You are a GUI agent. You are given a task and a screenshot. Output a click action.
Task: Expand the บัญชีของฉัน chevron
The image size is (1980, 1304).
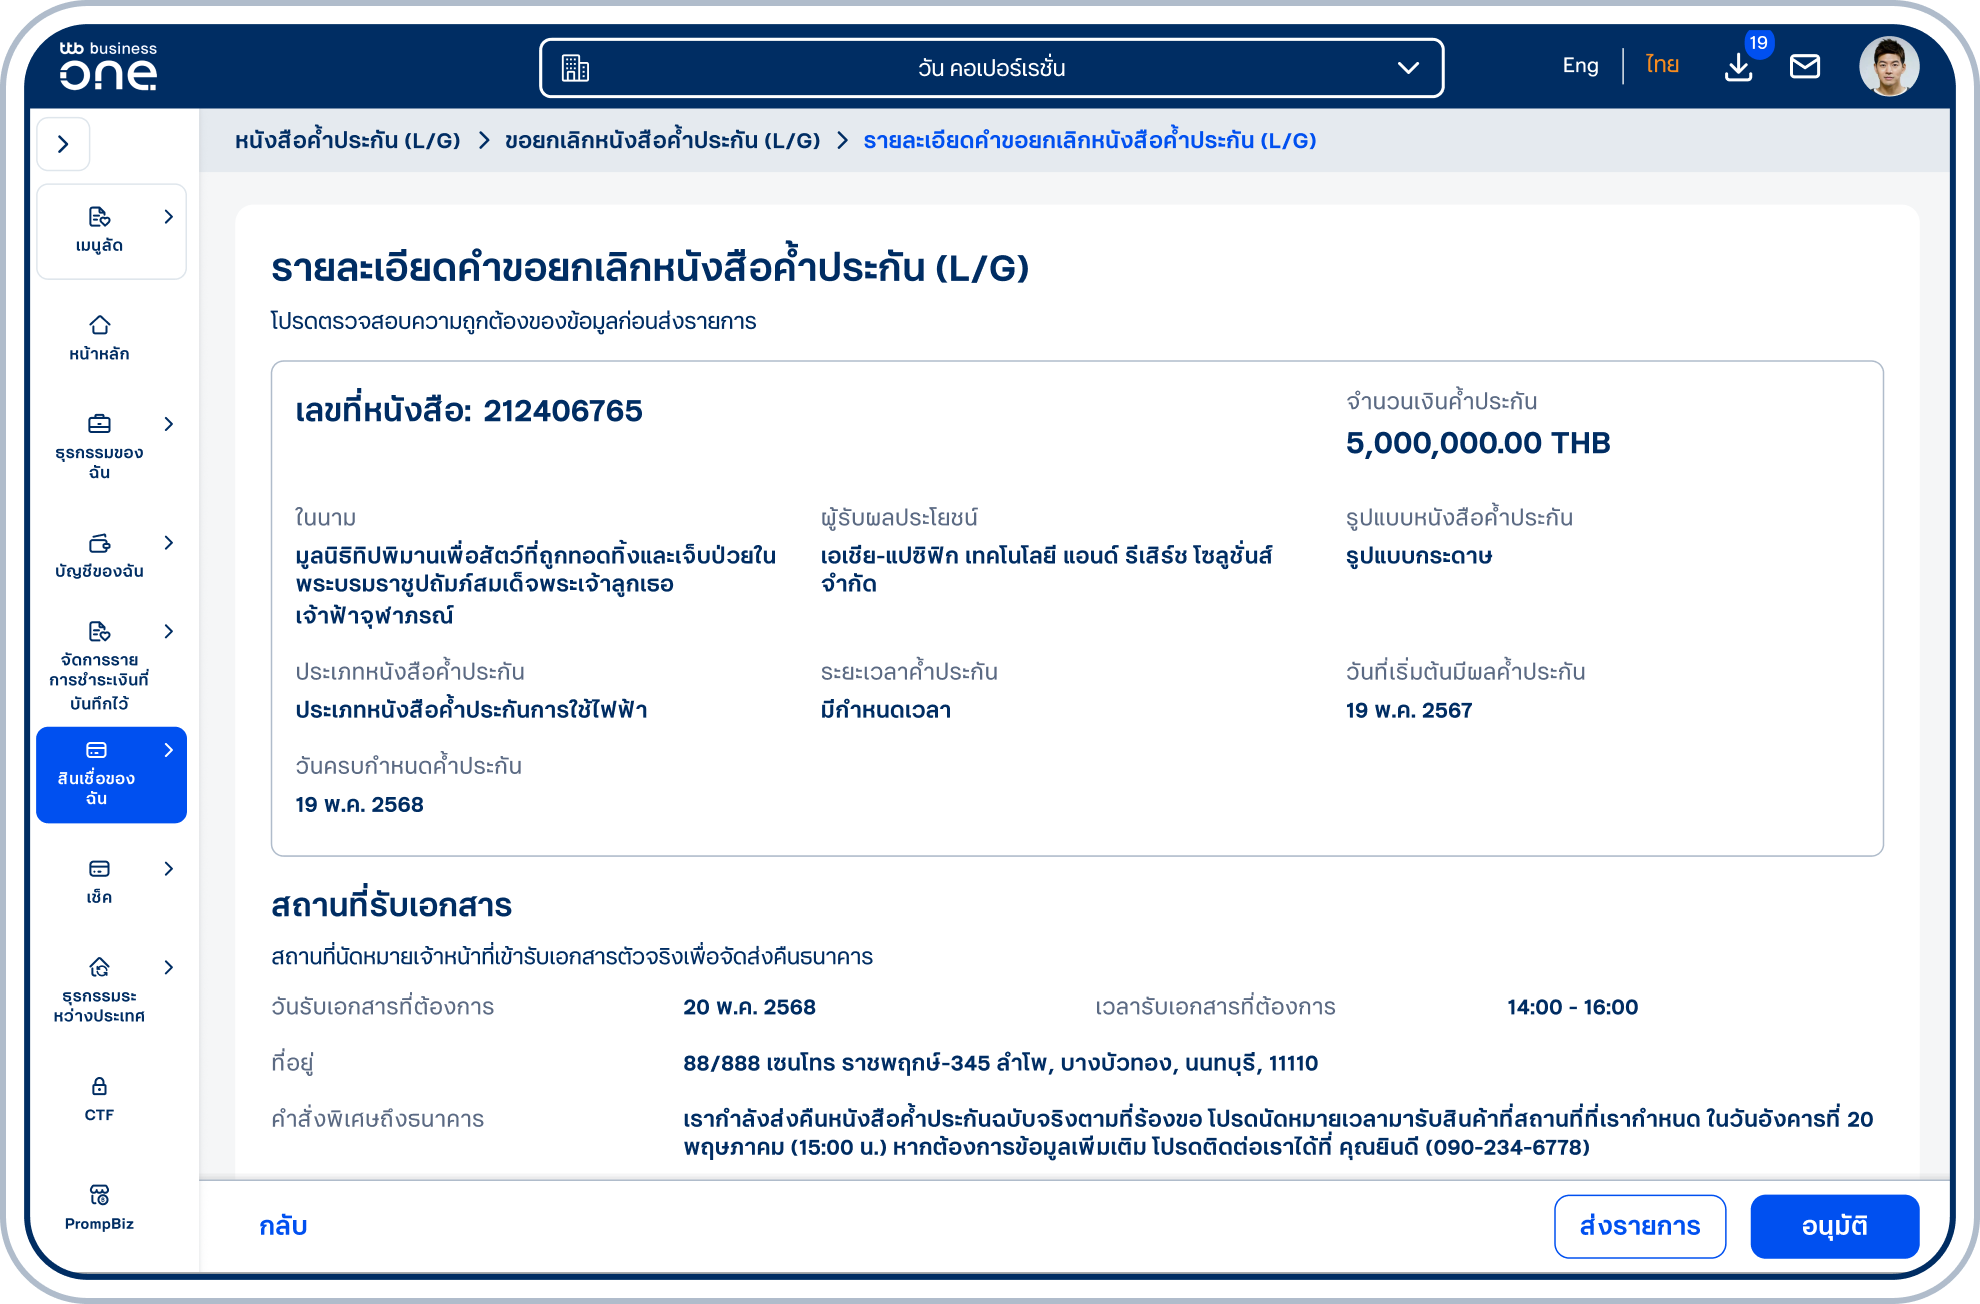[x=168, y=543]
